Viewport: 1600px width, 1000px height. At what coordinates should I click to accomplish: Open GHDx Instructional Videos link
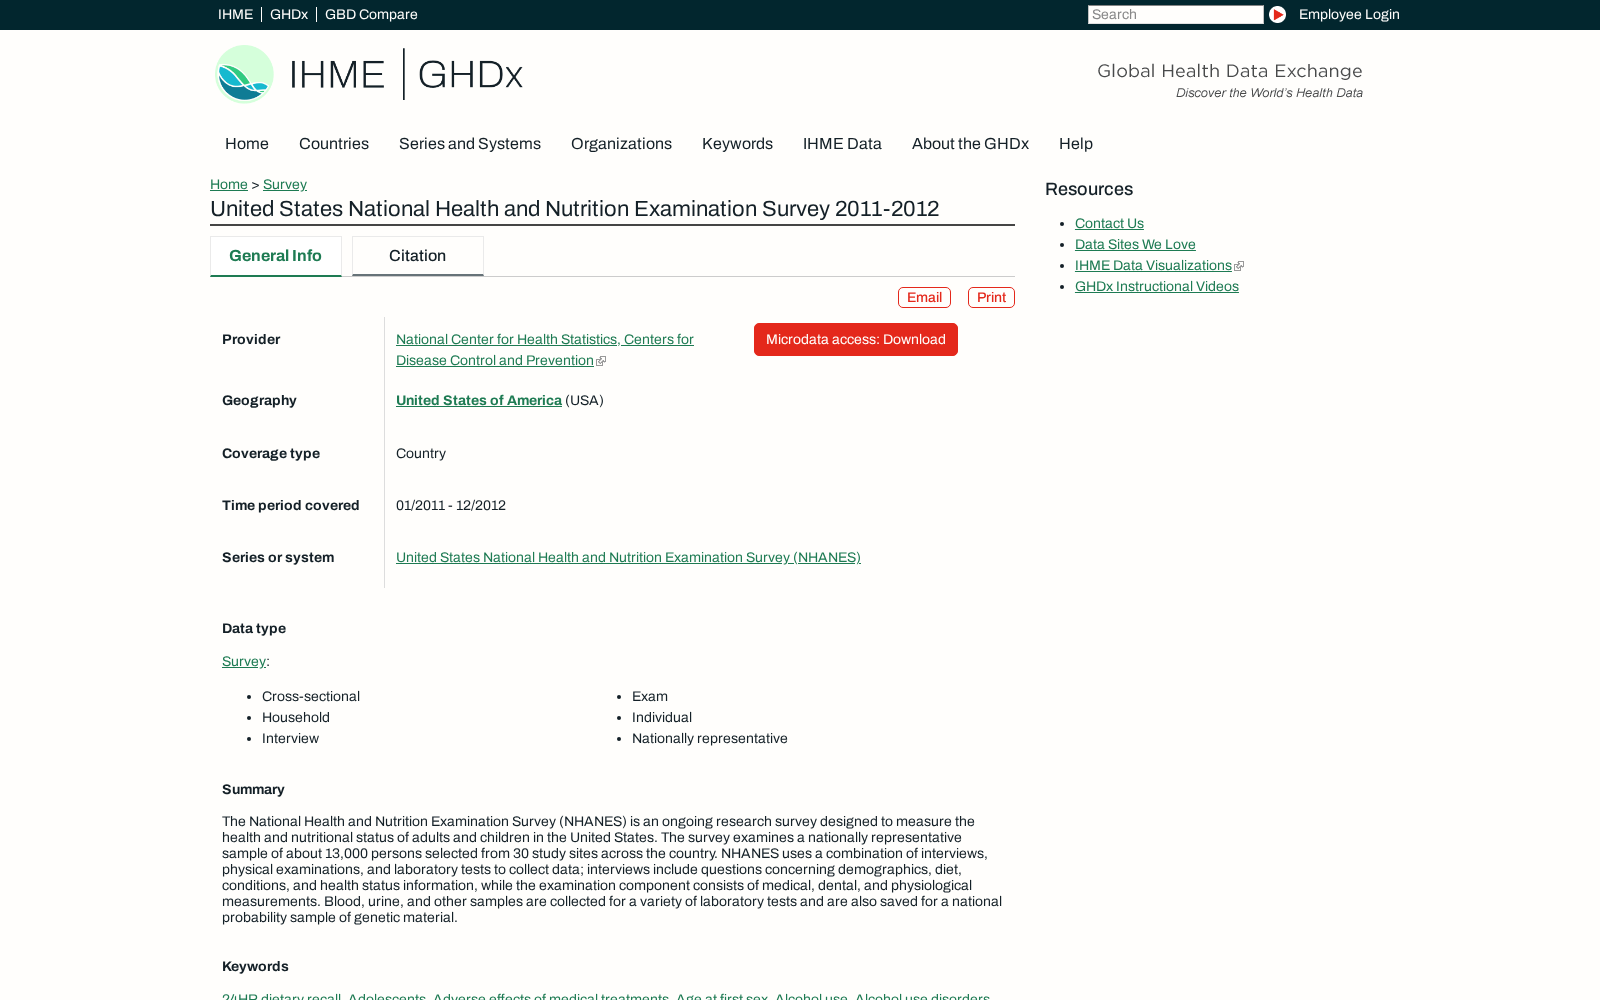[1157, 286]
